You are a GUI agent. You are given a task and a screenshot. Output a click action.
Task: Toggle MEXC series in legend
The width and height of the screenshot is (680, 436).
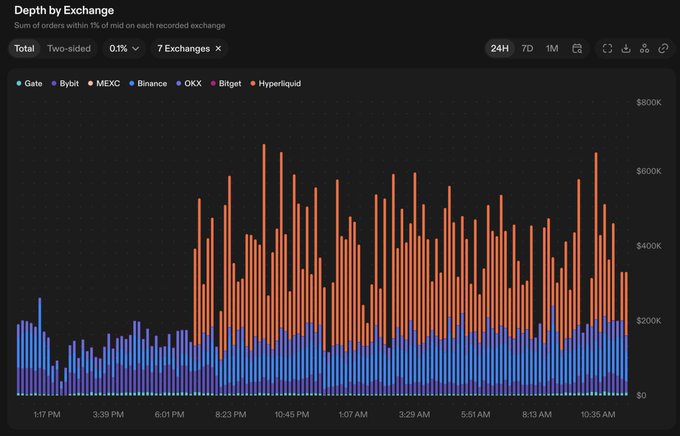tap(104, 83)
